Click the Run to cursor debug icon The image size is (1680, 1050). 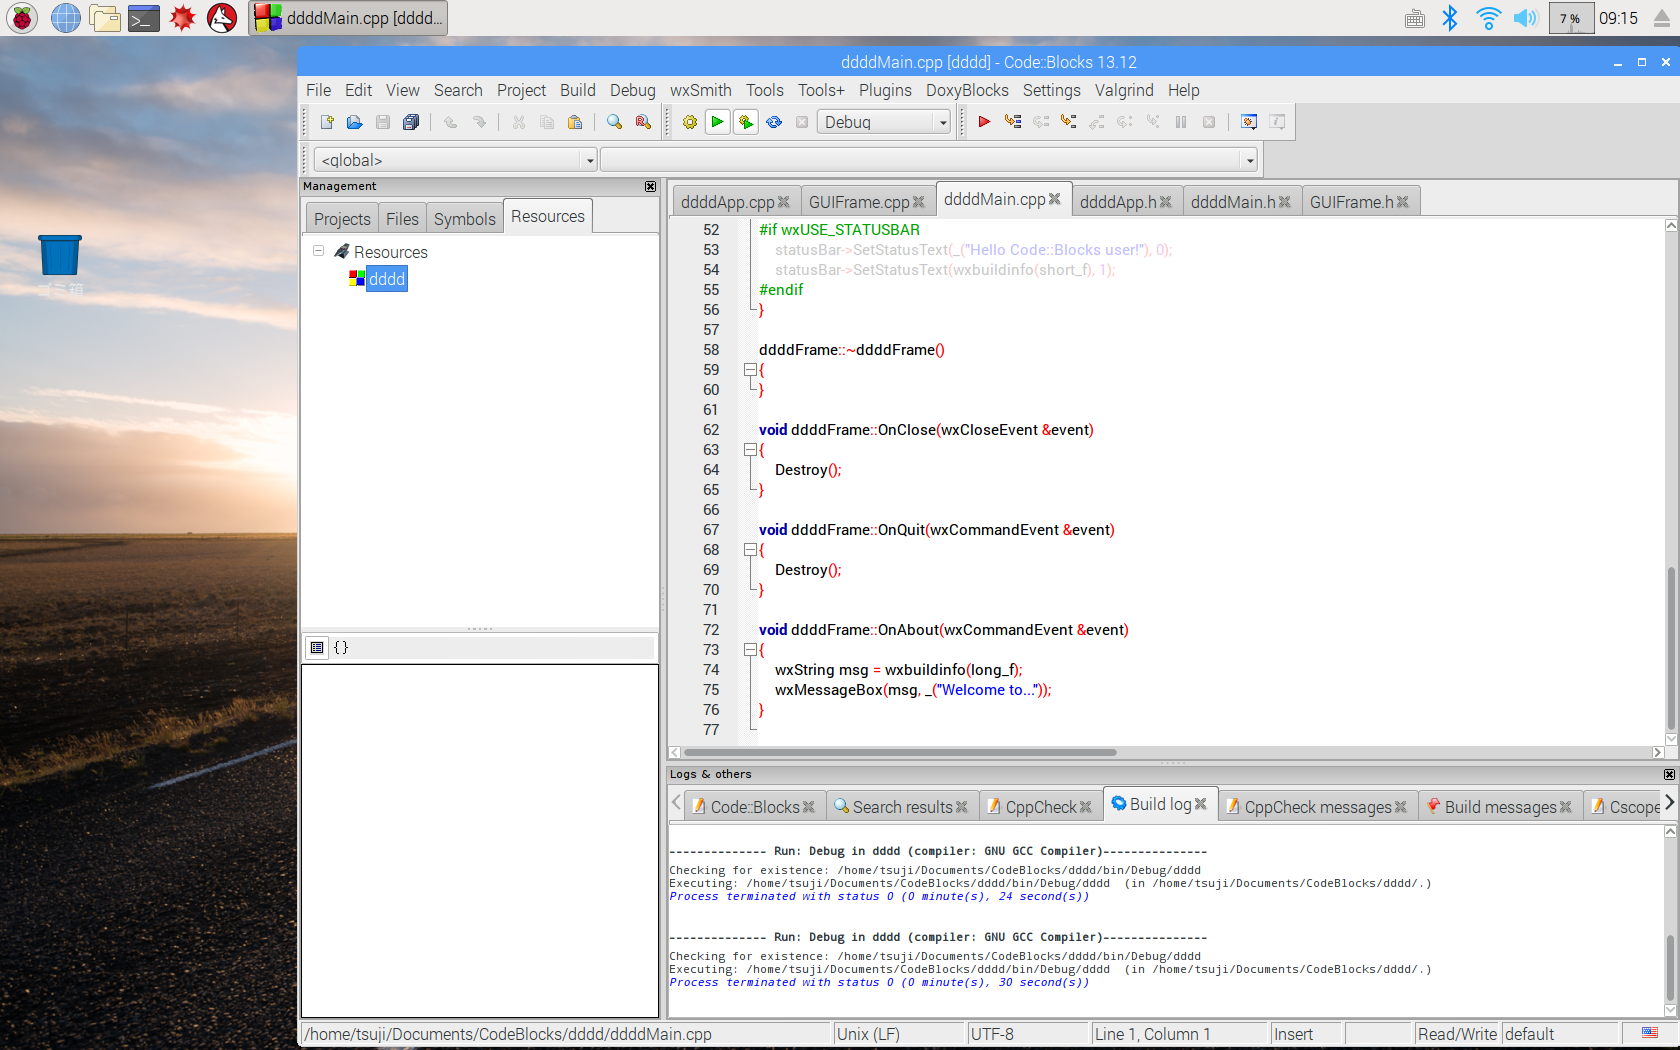pyautogui.click(x=1013, y=122)
